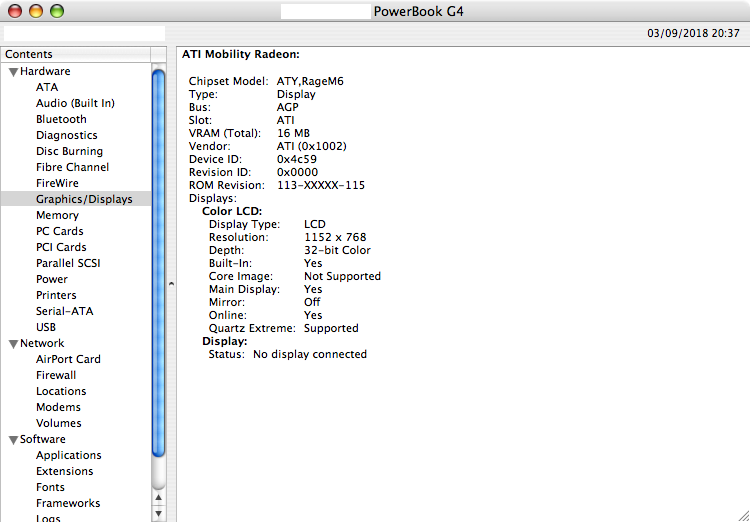Click the sidebar scroll up arrow
Viewport: 750px width, 522px height.
(158, 499)
